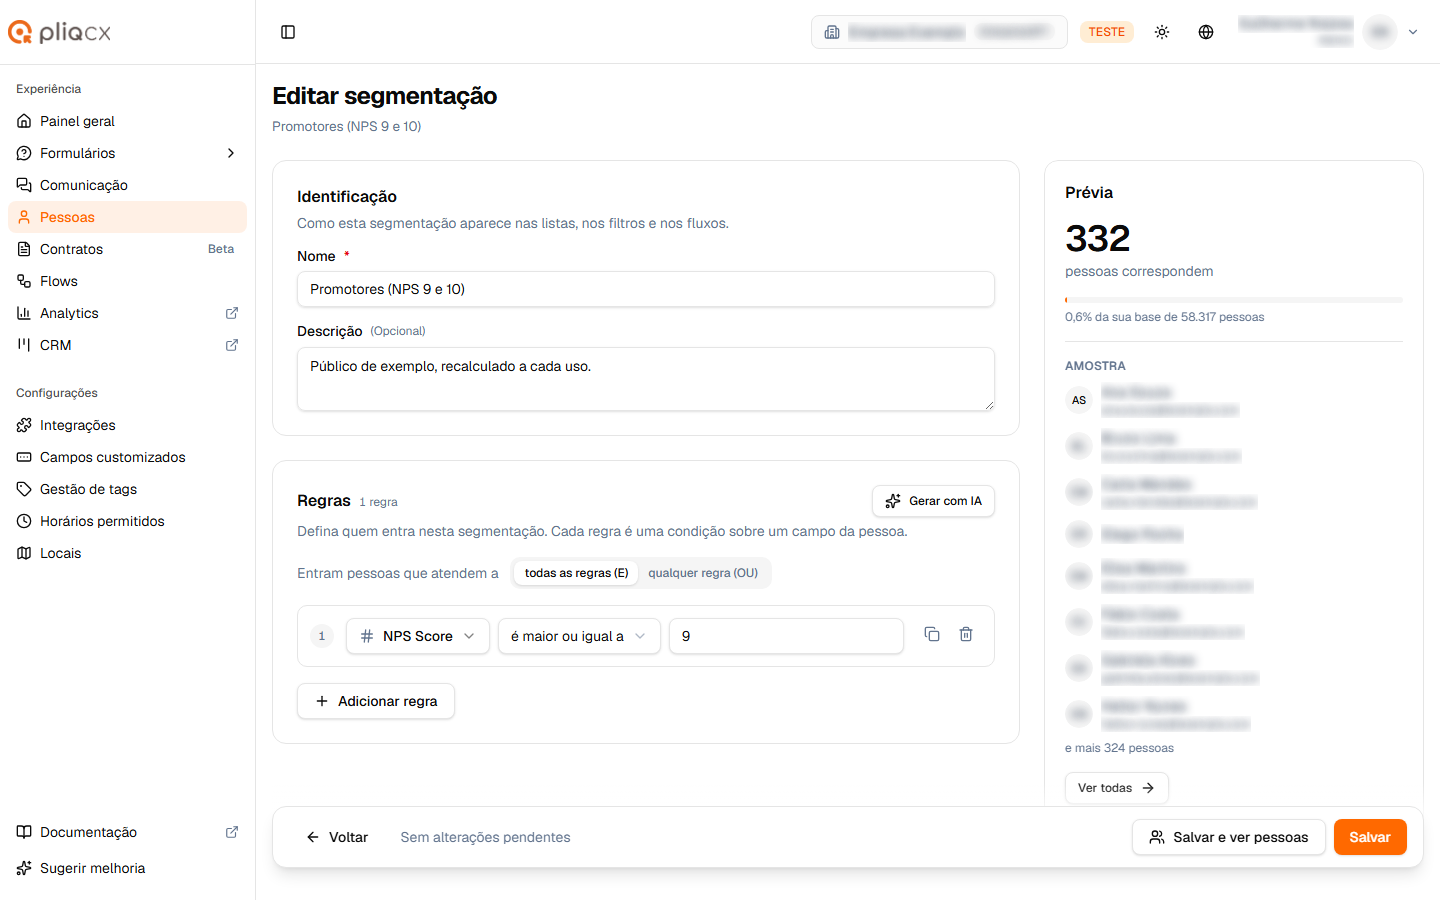This screenshot has width=1440, height=900.
Task: Open Horários permitidos
Action: 127,521
